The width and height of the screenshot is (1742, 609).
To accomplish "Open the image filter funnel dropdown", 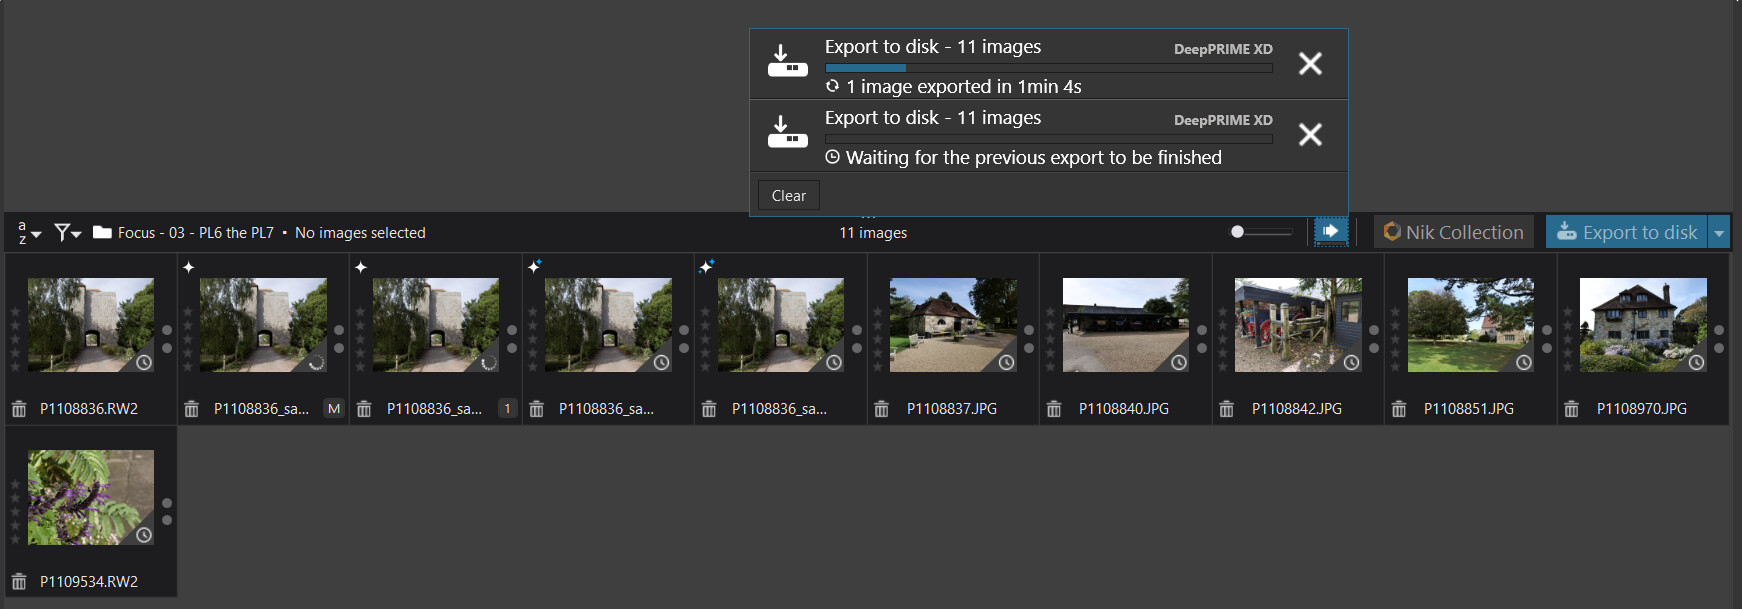I will pos(67,232).
